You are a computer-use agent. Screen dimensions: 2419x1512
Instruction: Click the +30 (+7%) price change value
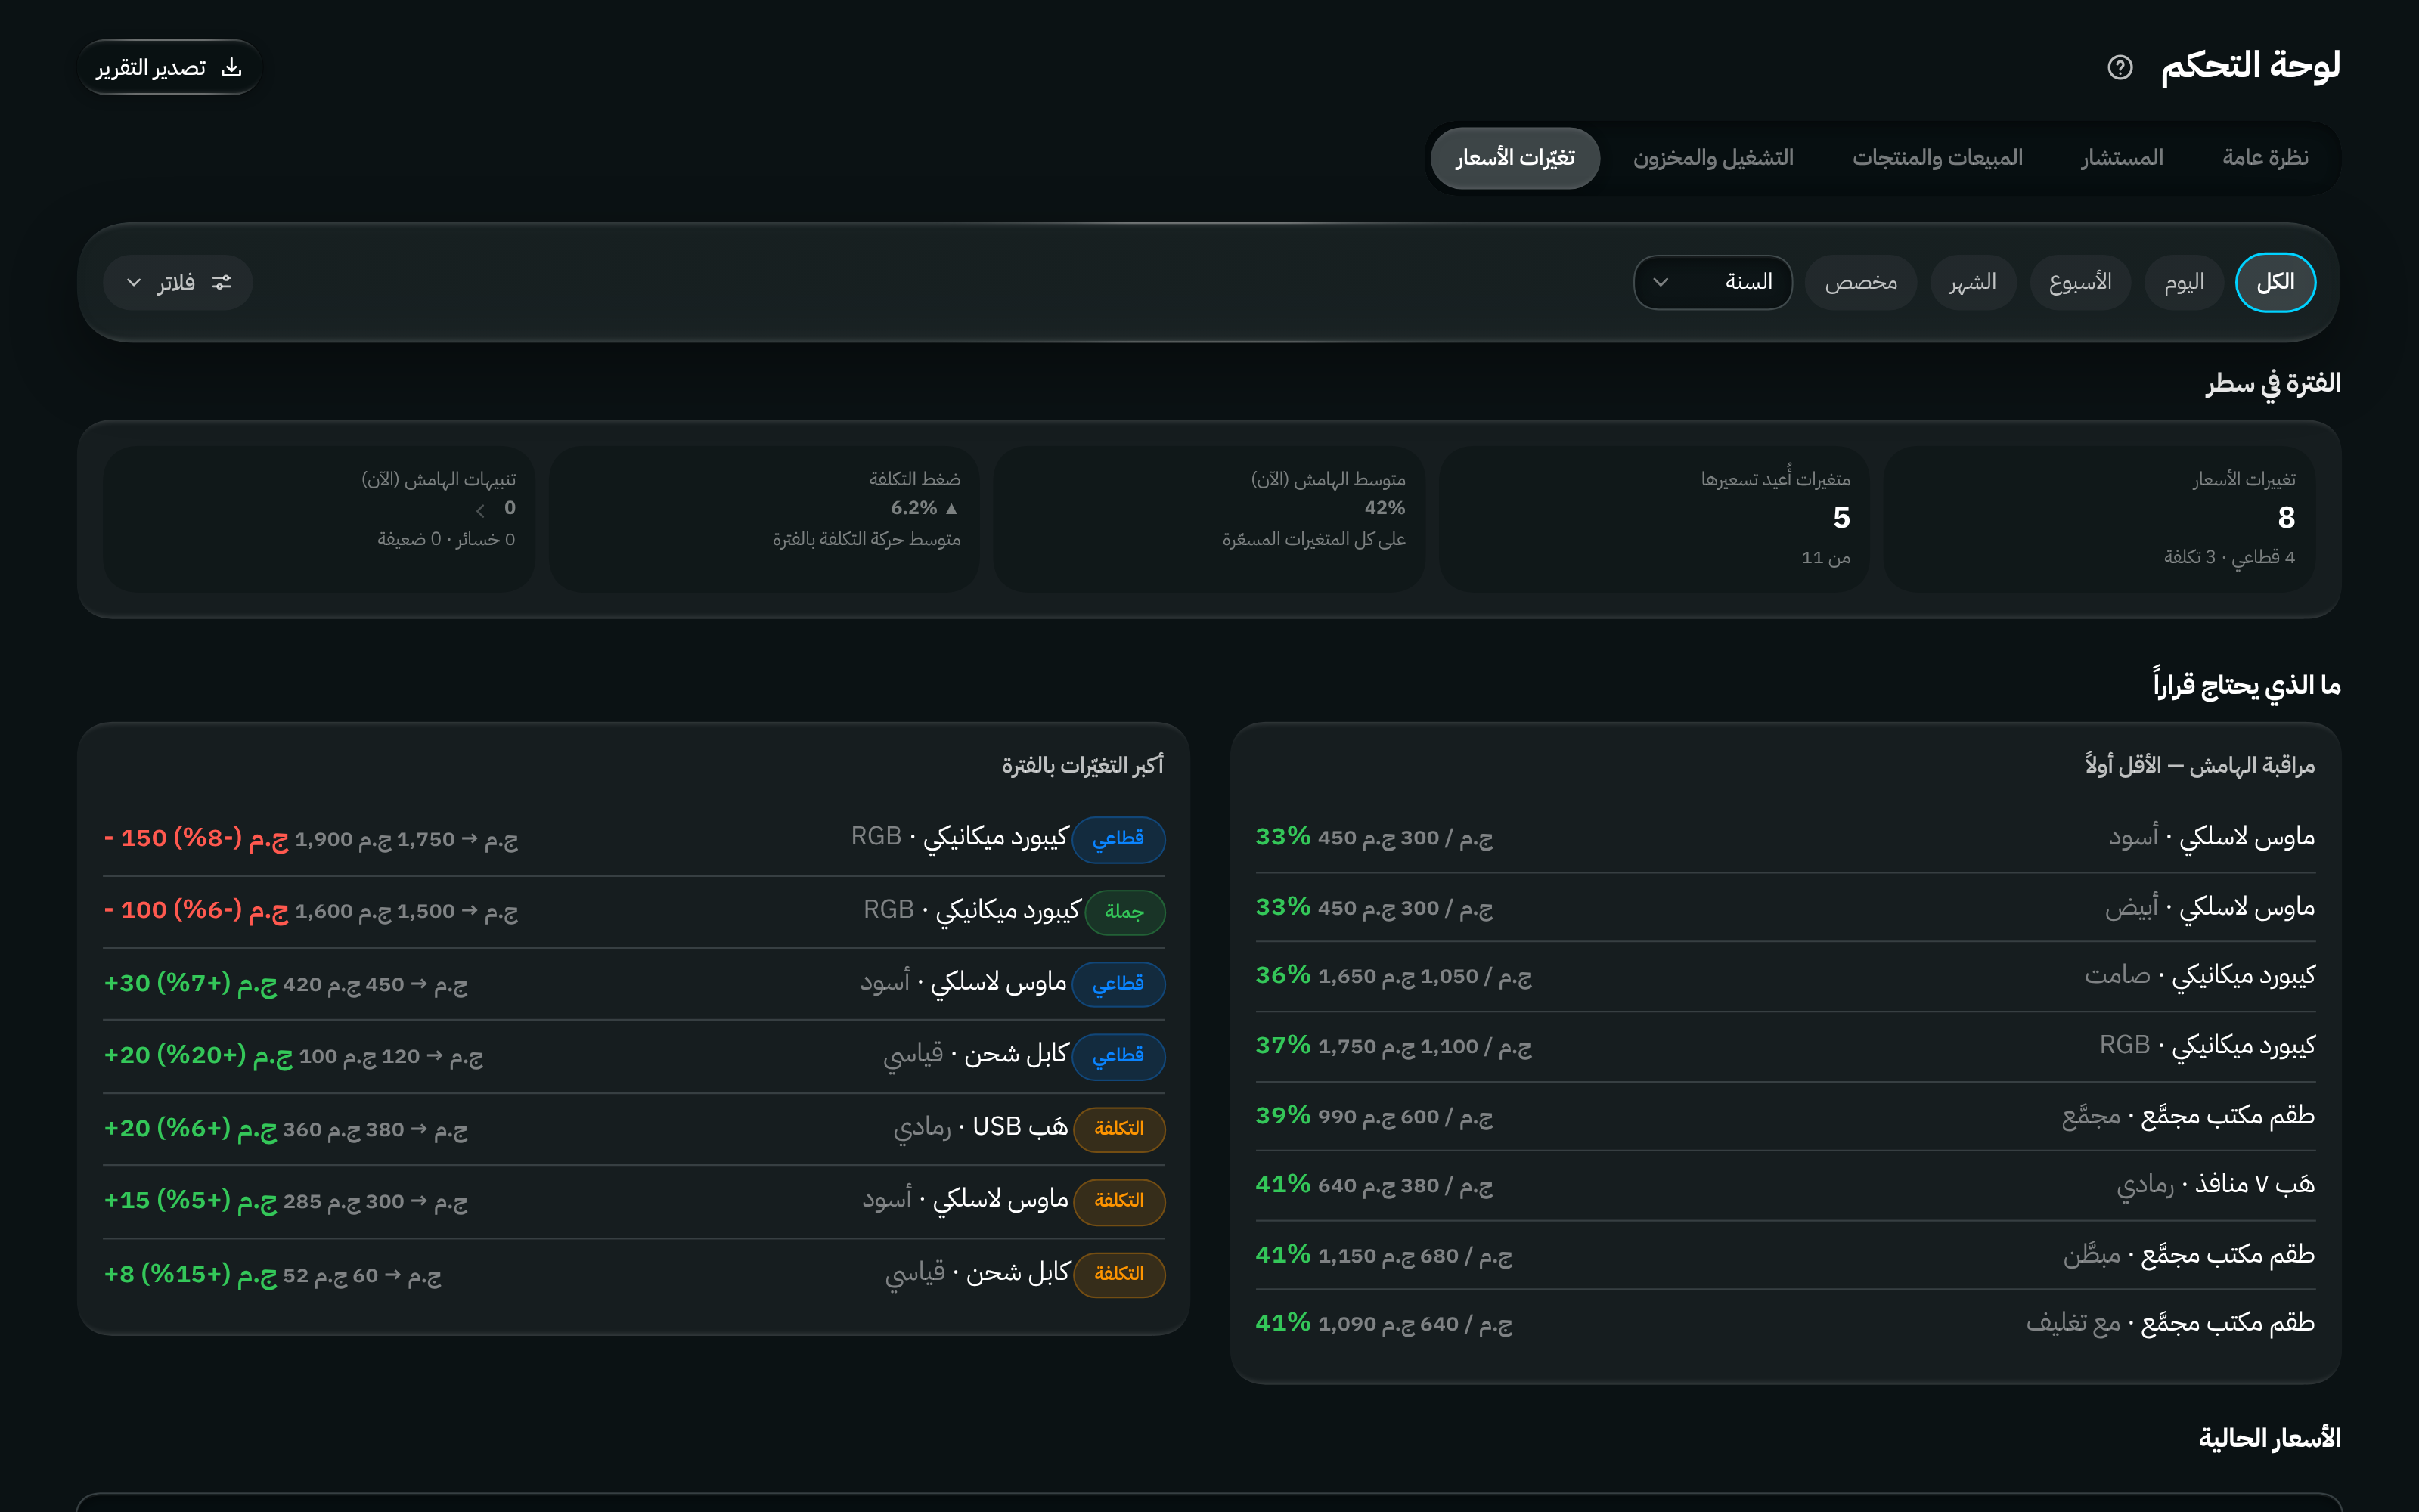pyautogui.click(x=191, y=984)
